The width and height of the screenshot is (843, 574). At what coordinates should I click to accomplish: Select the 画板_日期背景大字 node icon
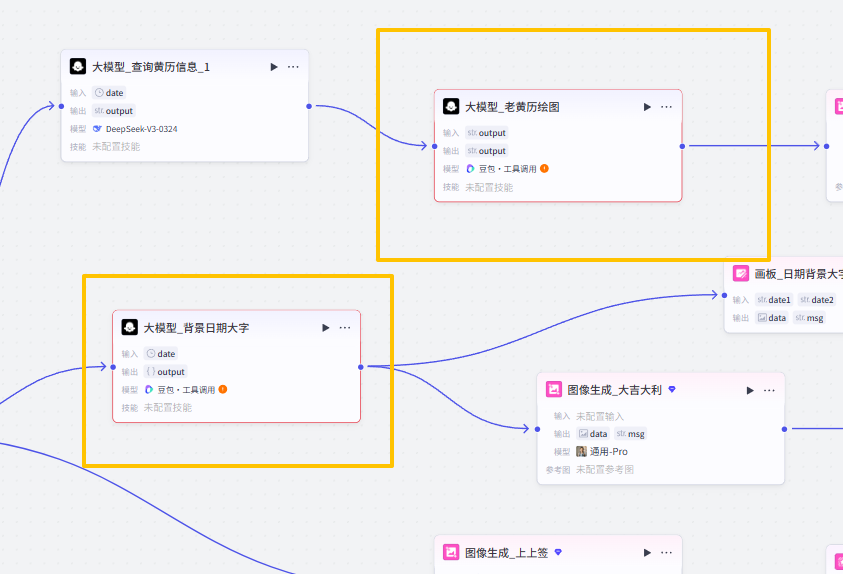[741, 273]
